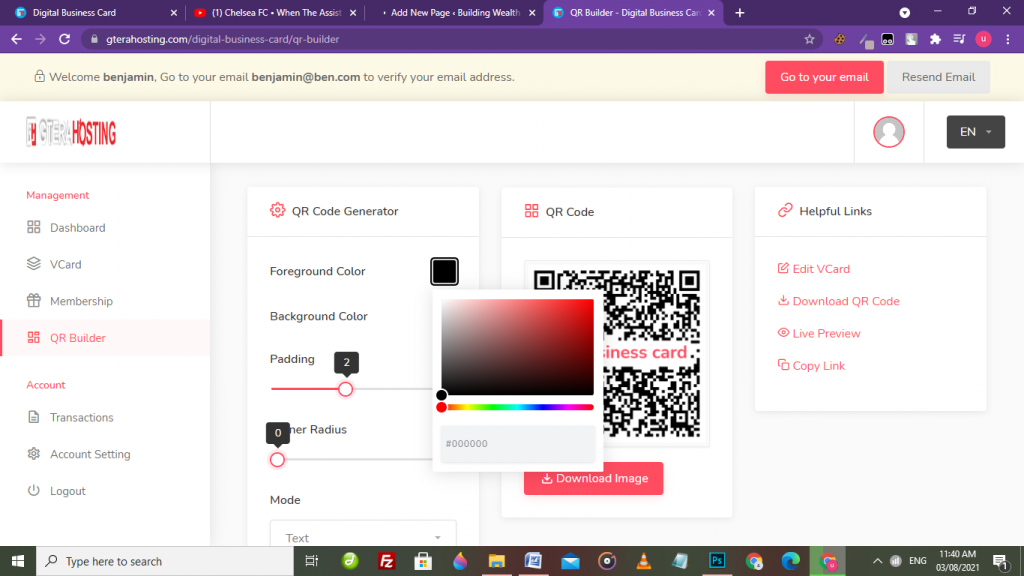1024x576 pixels.
Task: Click the Go to your email button
Action: [824, 77]
